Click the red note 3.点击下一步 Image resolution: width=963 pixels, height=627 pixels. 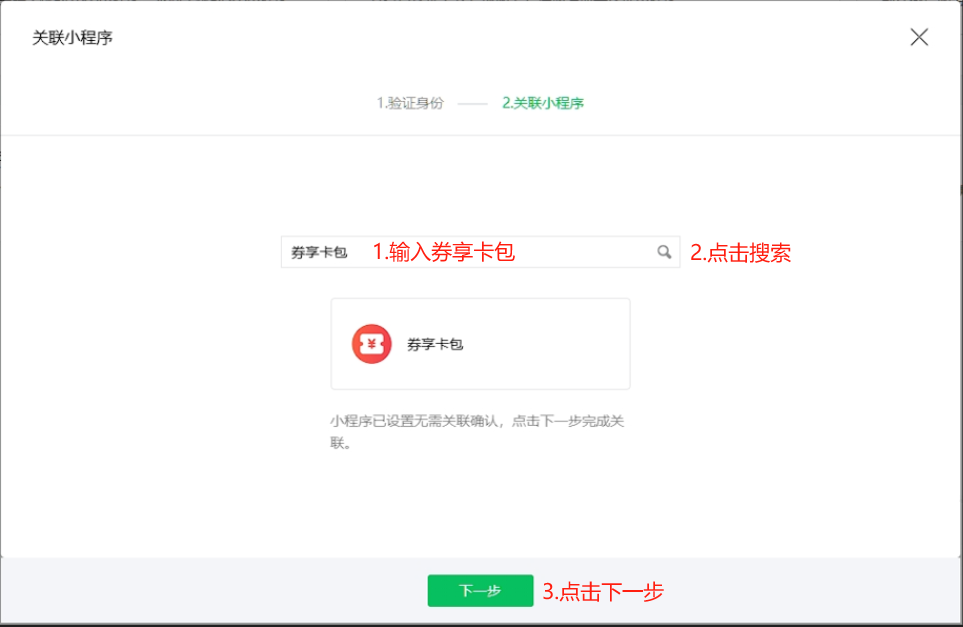603,591
